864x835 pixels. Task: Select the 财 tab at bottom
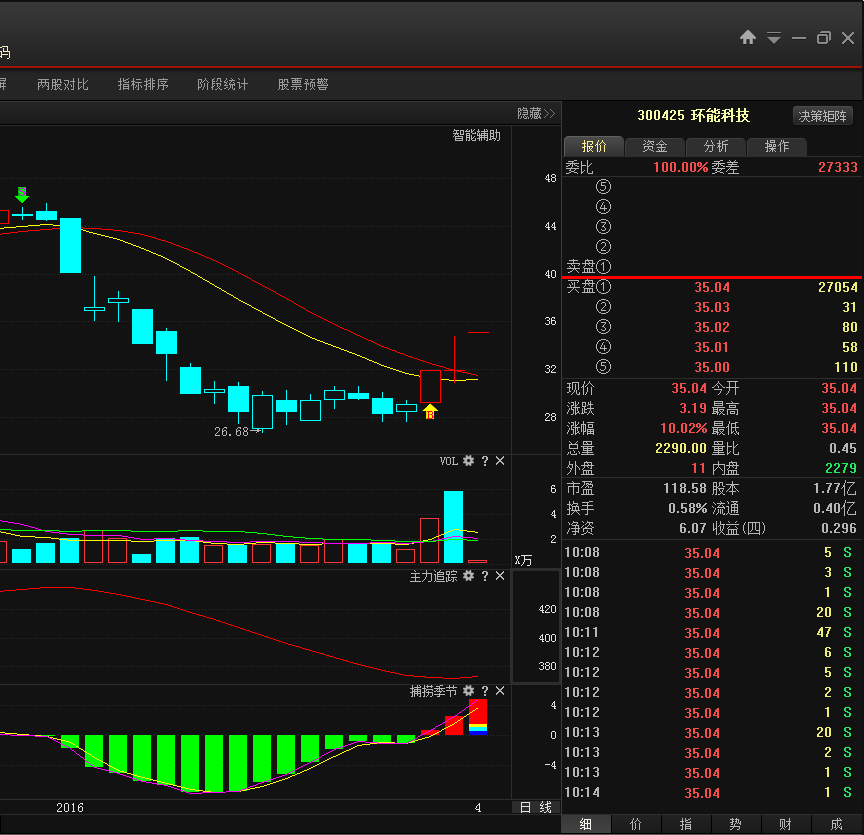(x=785, y=824)
